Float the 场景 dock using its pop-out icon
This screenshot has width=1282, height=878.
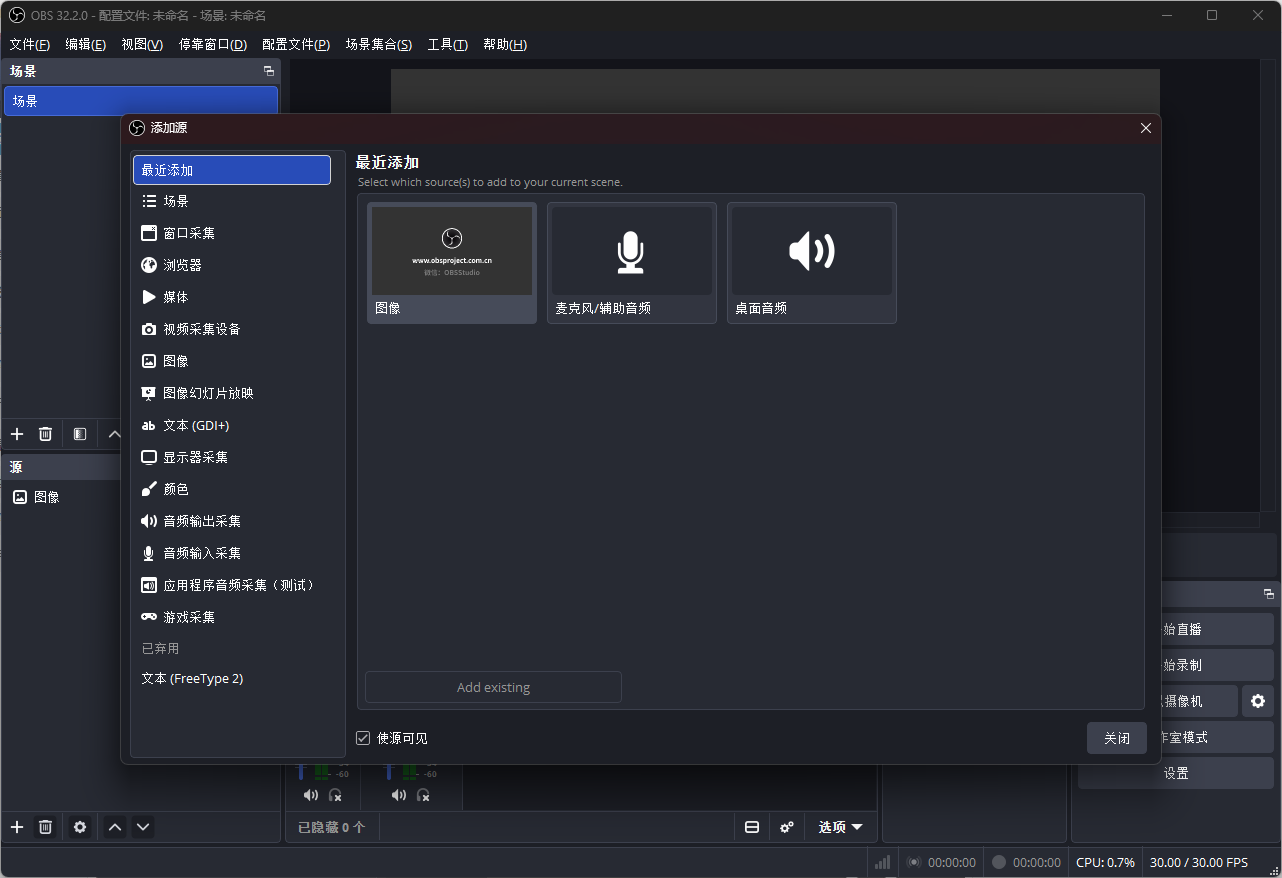(x=268, y=71)
